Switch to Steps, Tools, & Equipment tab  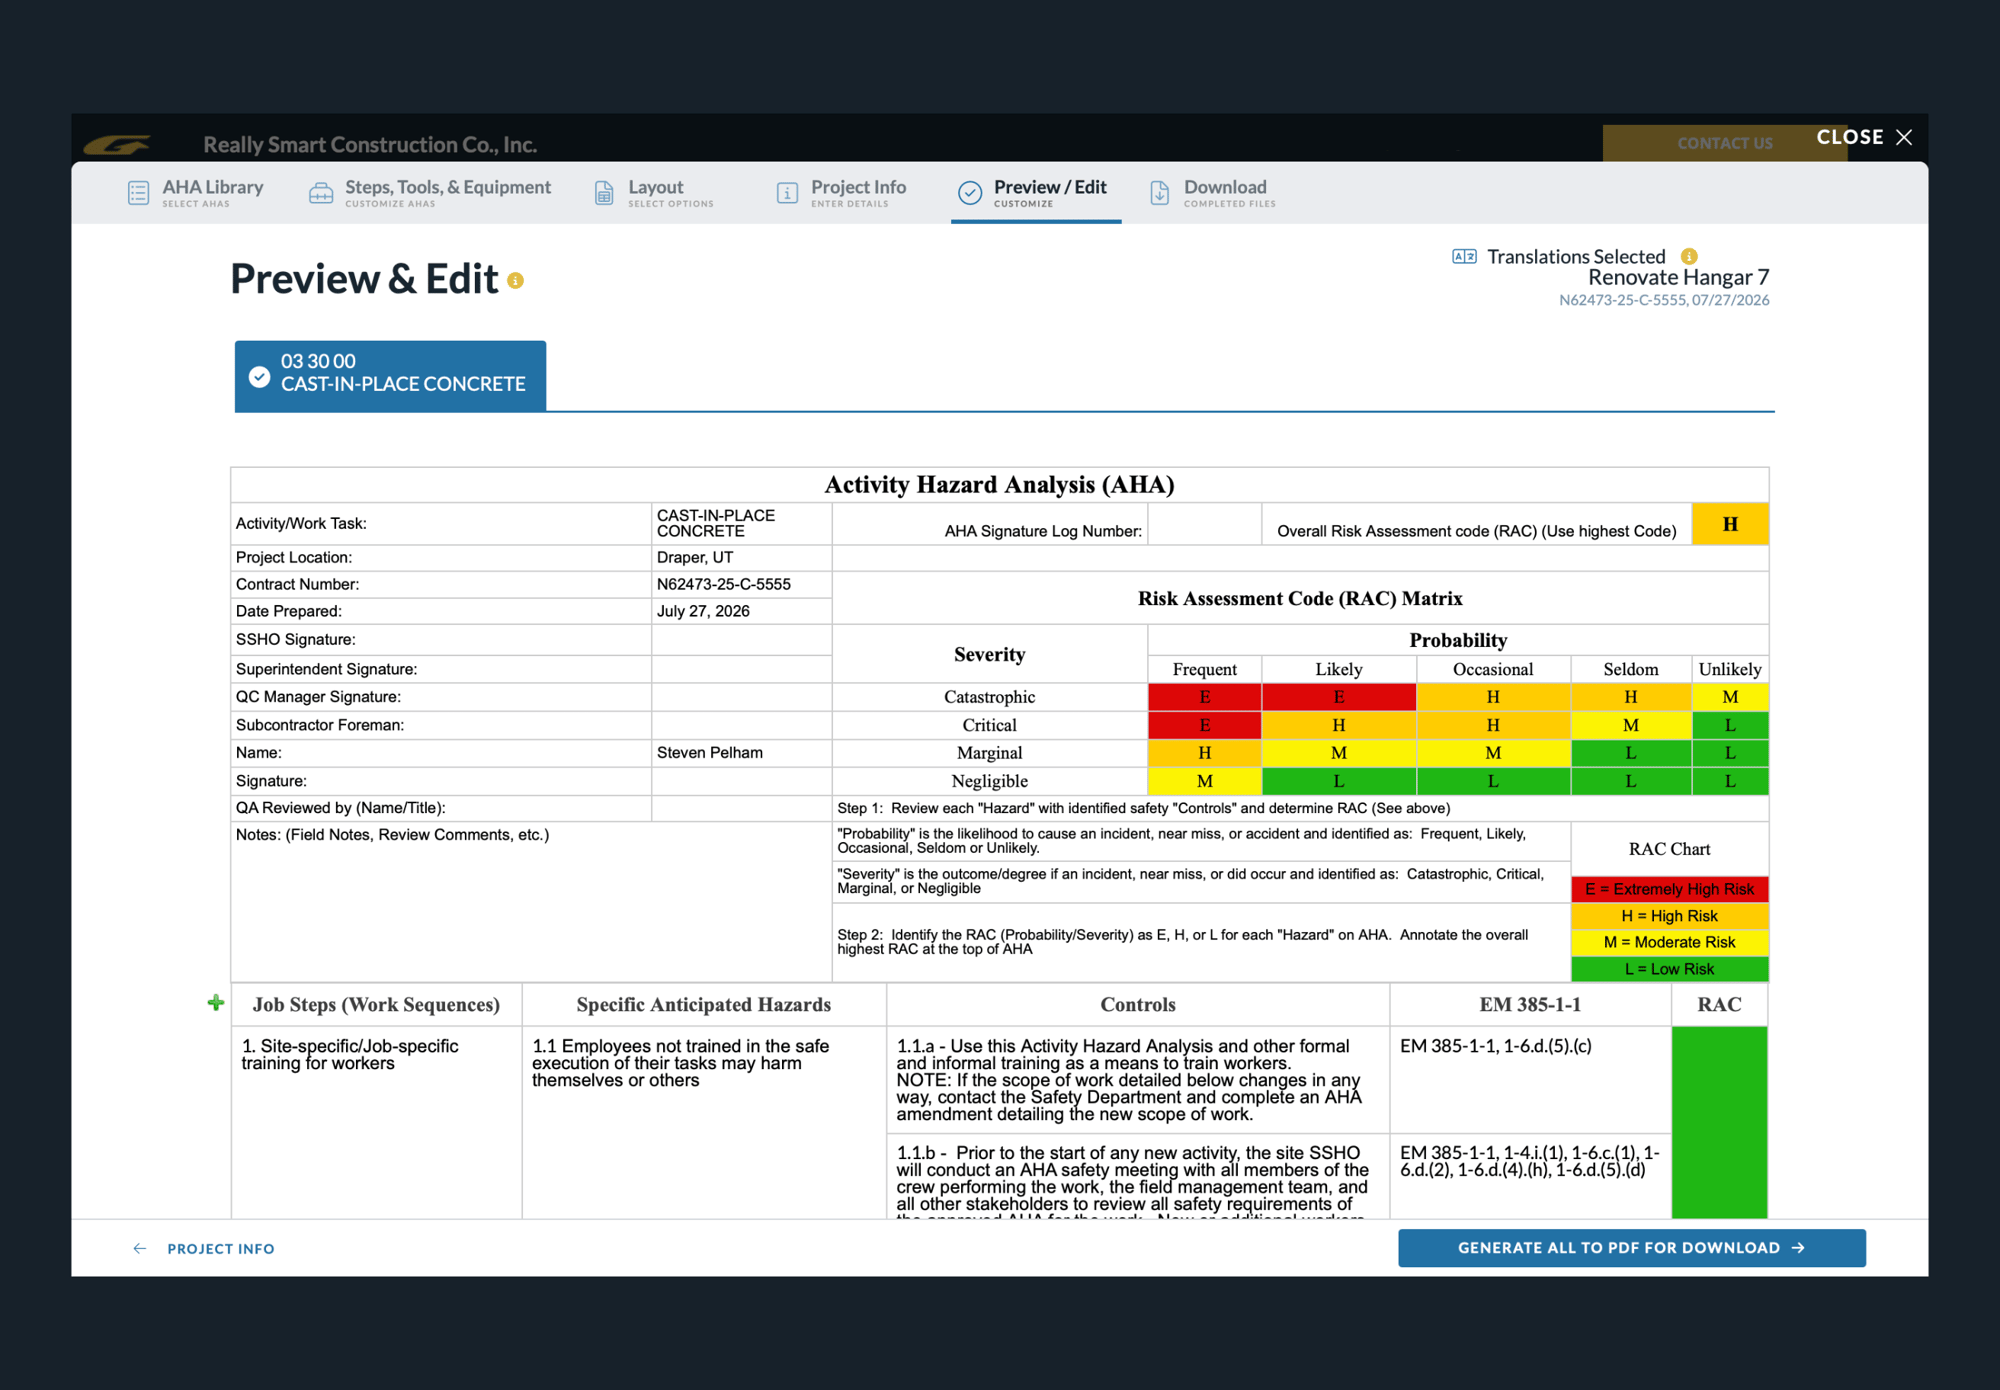click(x=431, y=193)
